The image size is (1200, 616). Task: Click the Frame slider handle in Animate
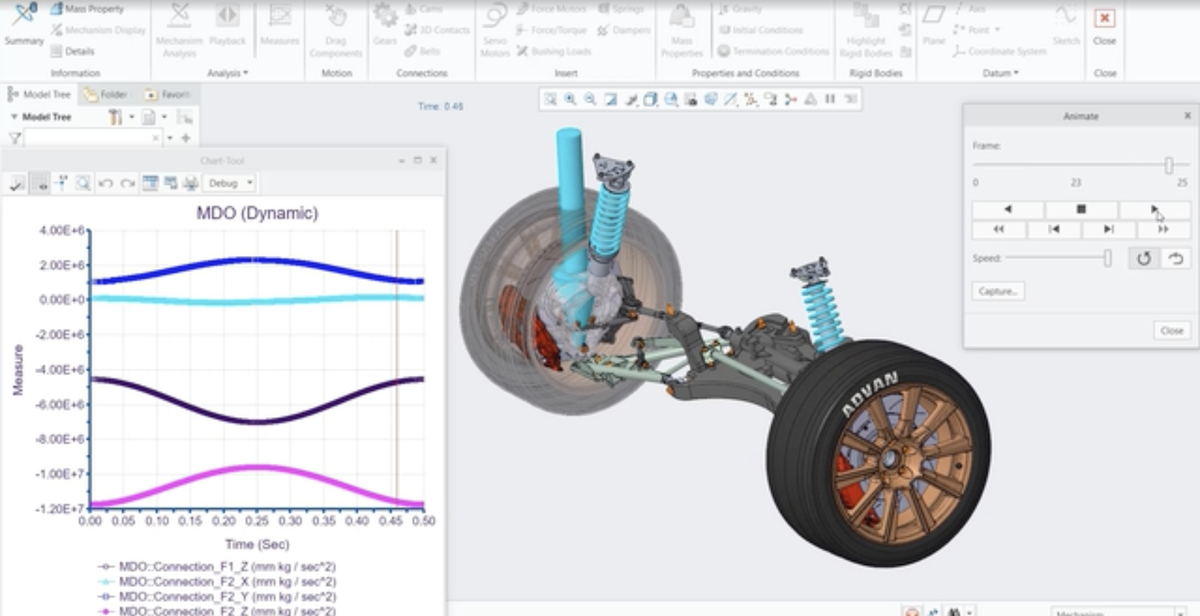coord(1168,166)
